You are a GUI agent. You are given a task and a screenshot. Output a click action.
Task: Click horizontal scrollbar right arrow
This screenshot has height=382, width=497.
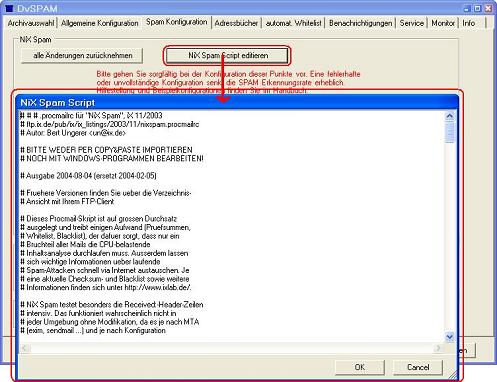(438, 348)
